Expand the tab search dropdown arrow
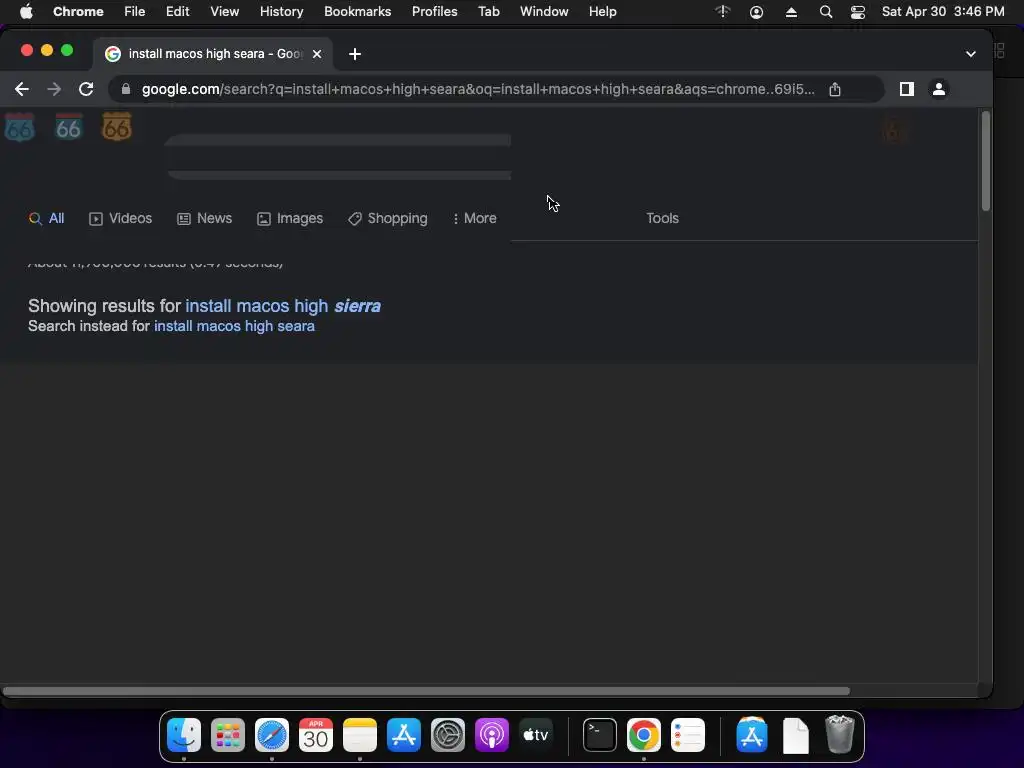The image size is (1024, 768). tap(970, 54)
